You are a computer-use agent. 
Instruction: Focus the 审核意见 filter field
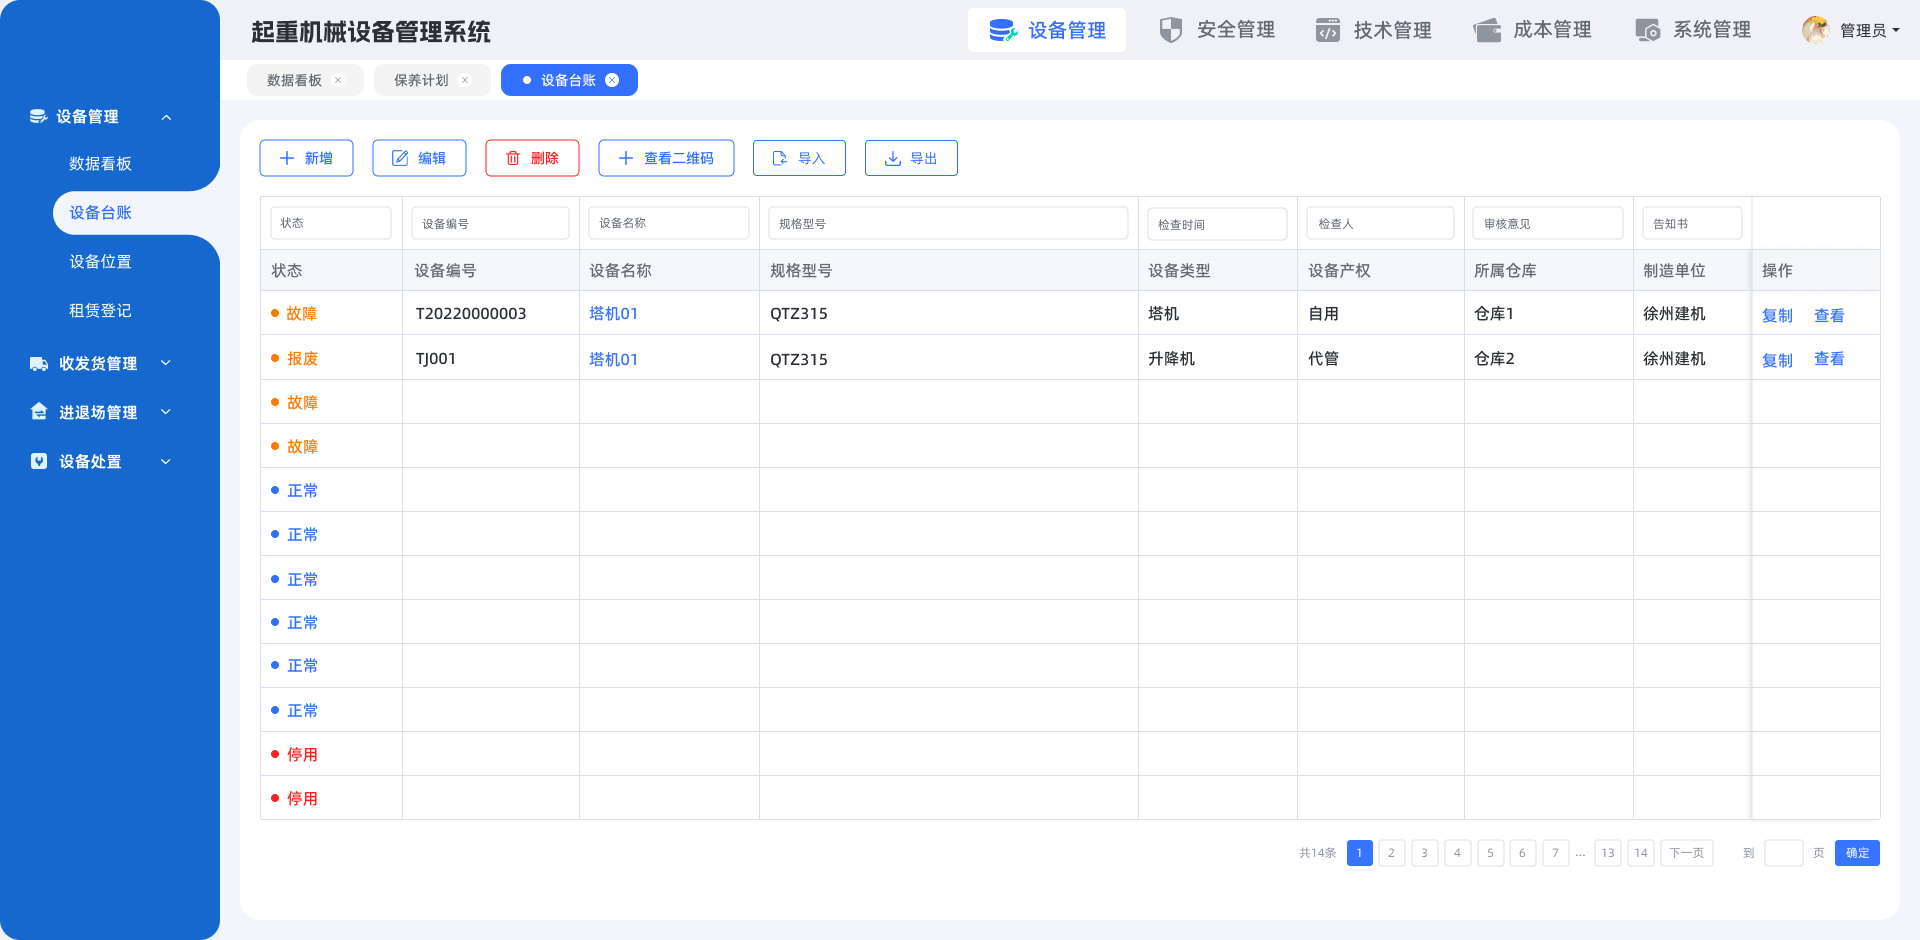[1548, 223]
